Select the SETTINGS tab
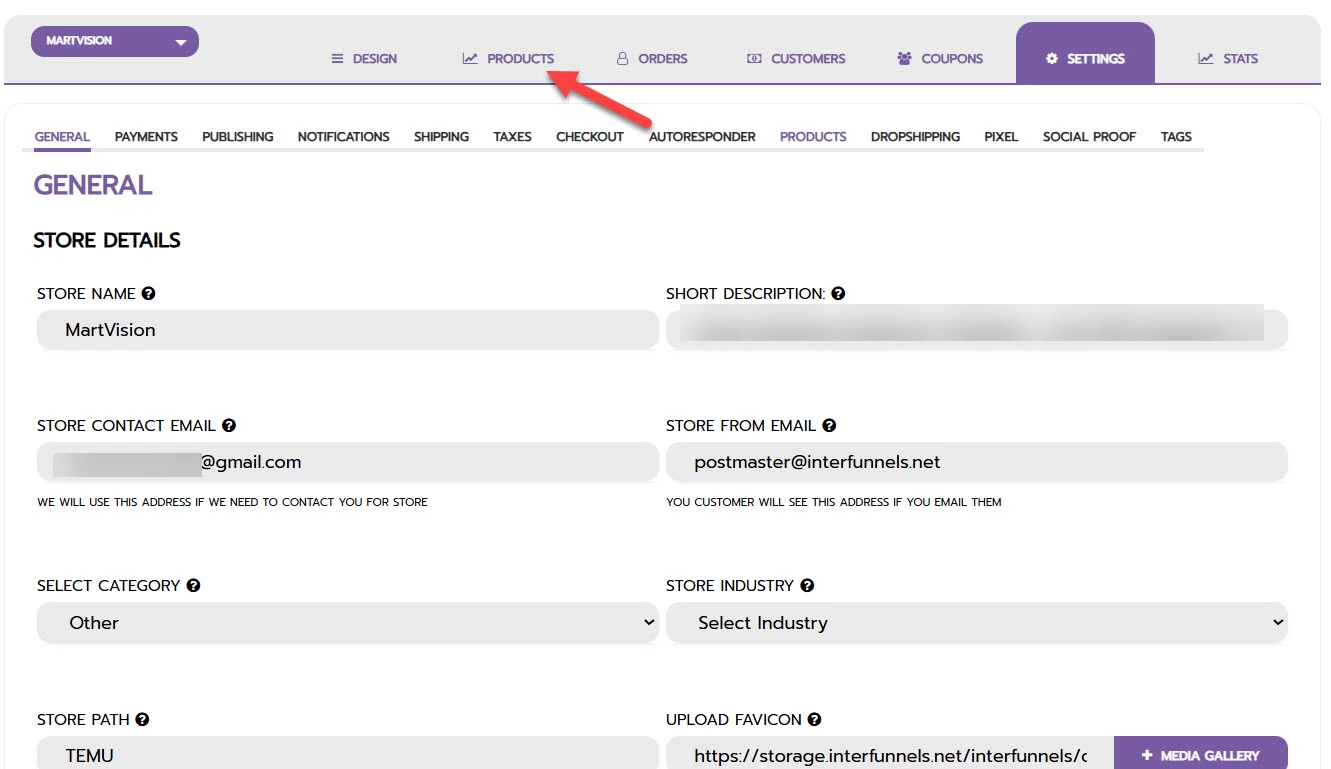The width and height of the screenshot is (1331, 769). [x=1085, y=53]
